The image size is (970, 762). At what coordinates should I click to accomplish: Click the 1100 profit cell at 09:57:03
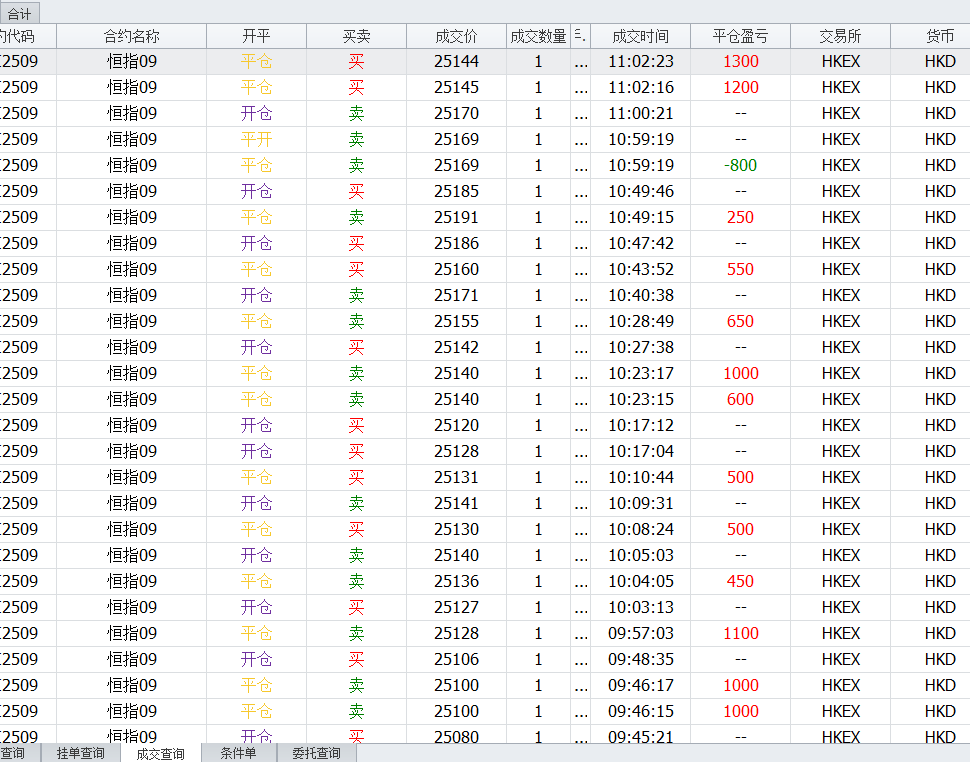coord(740,633)
